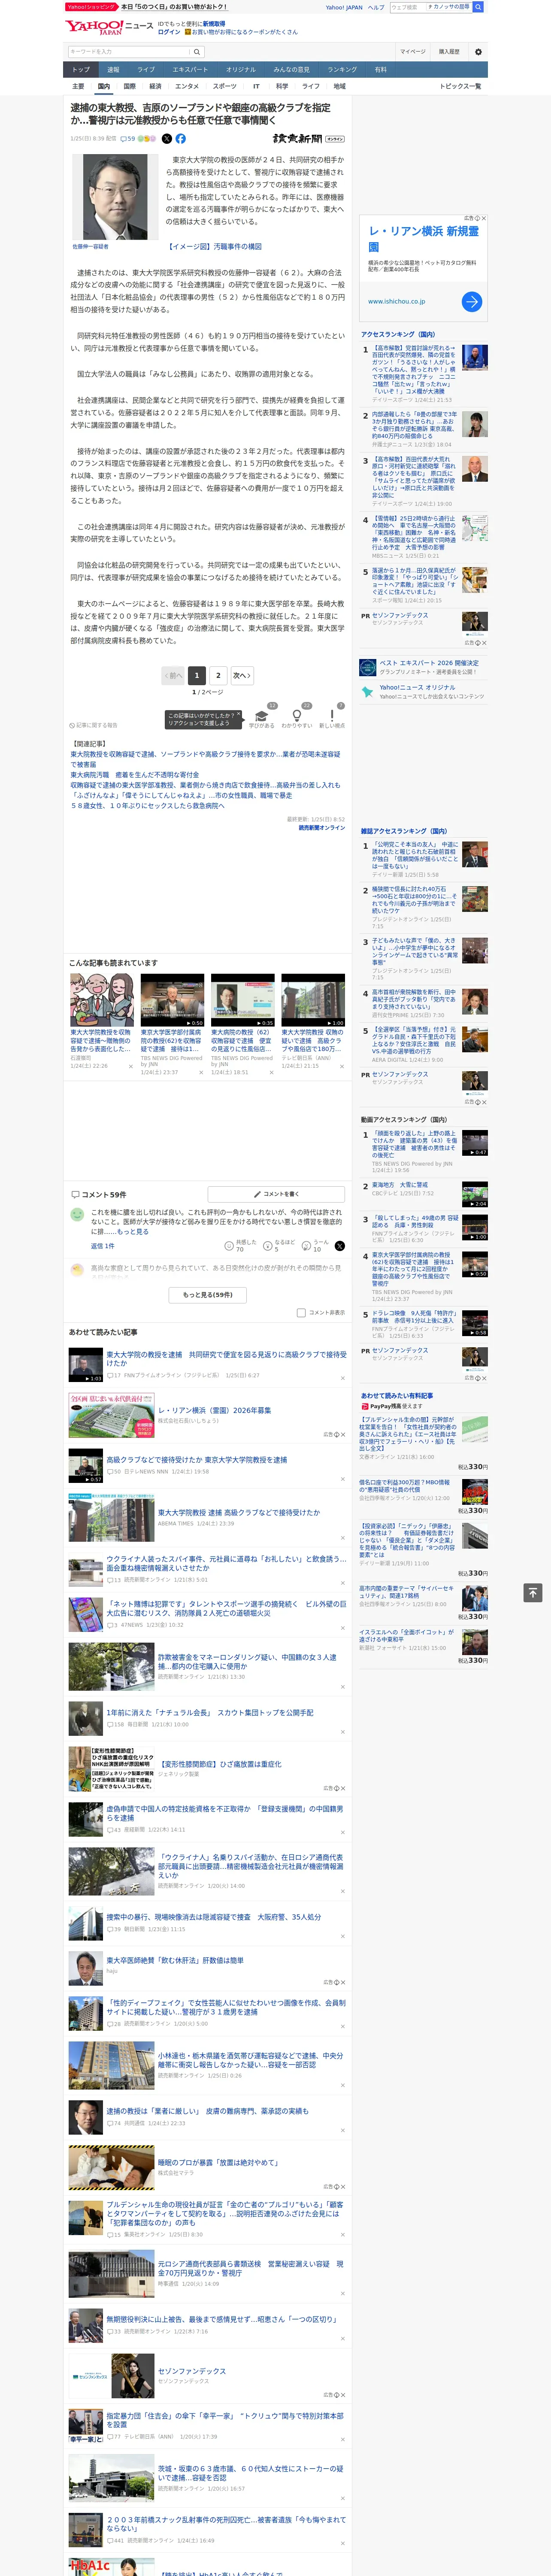Open comments via the 59 bubble icon

(x=127, y=139)
